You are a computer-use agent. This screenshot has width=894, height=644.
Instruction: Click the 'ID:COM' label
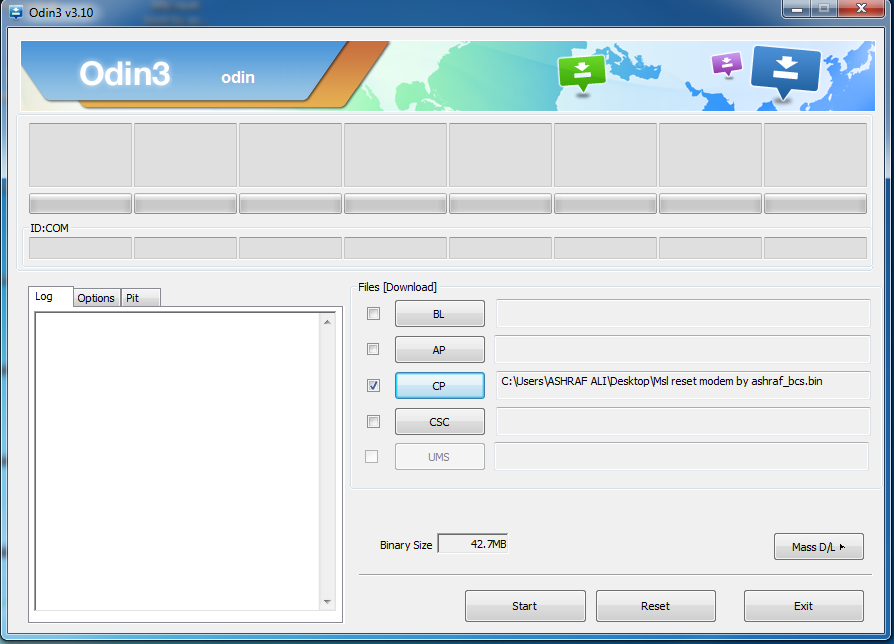(50, 228)
